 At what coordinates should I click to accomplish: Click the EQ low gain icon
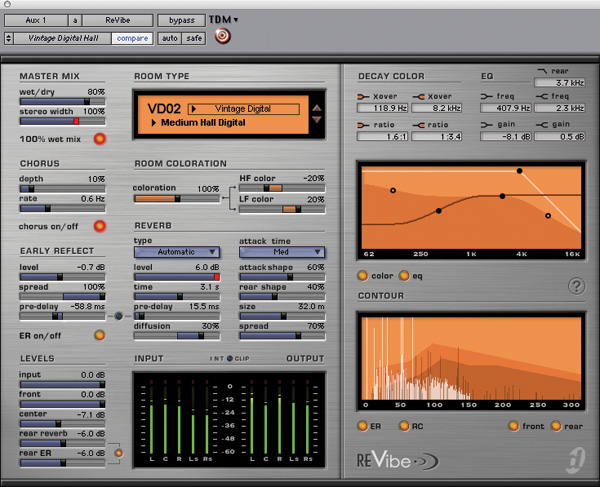coord(486,125)
